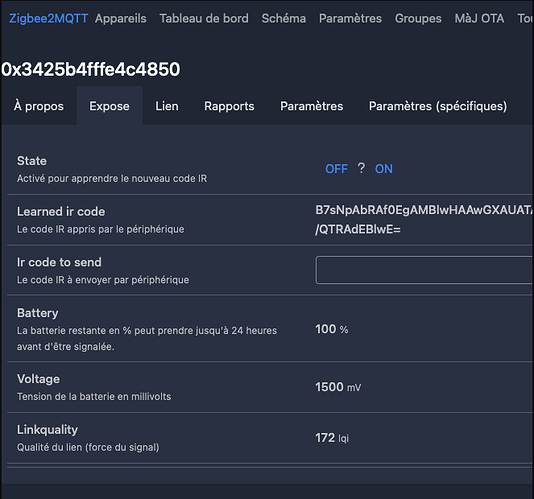Open the Rapports tab
Viewport: 534px width, 499px height.
click(x=229, y=106)
